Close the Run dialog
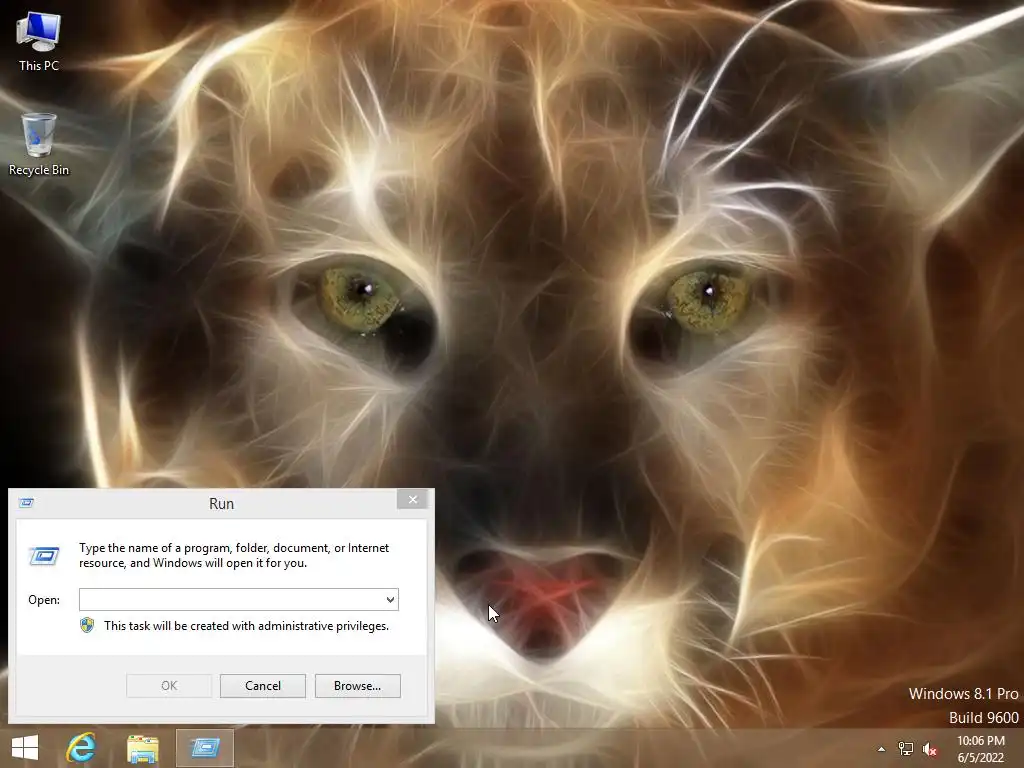 pos(413,500)
